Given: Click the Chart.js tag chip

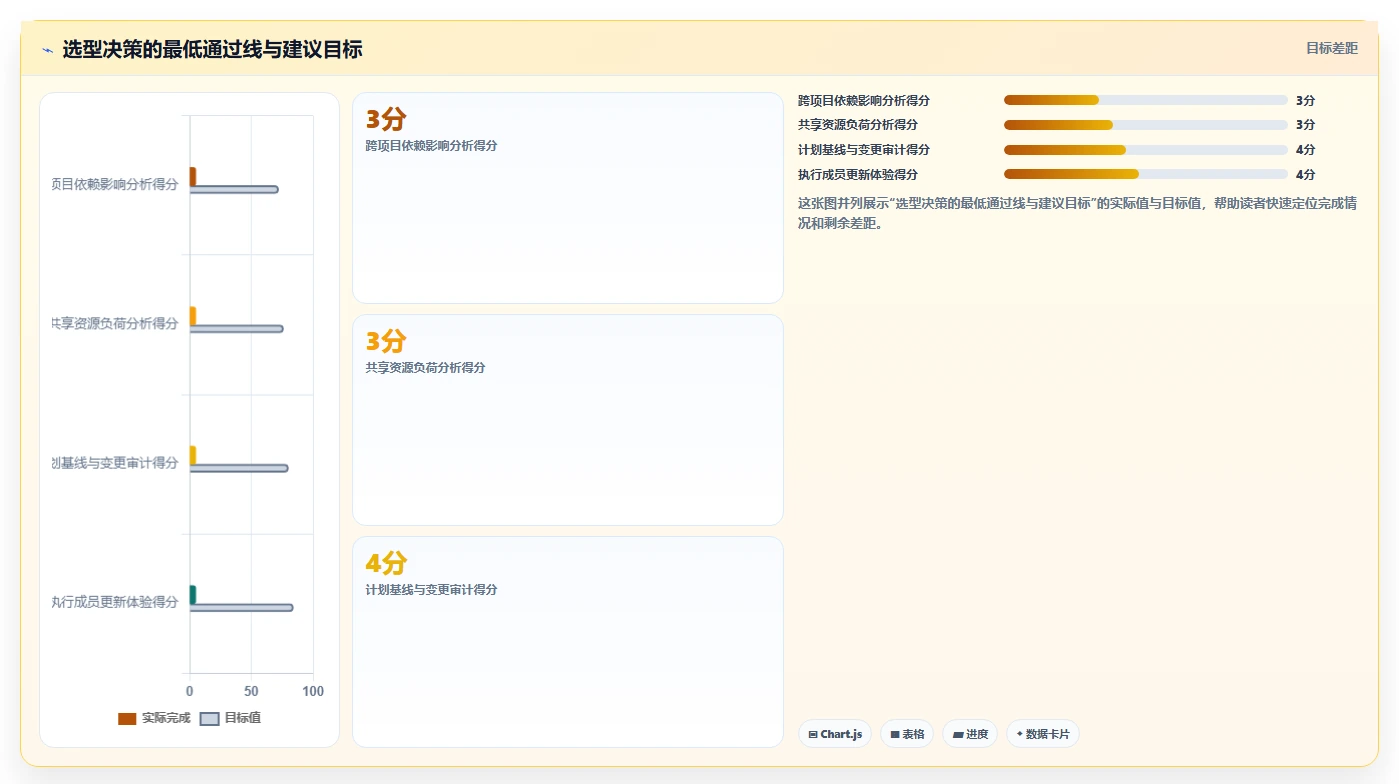Looking at the screenshot, I should pyautogui.click(x=835, y=734).
